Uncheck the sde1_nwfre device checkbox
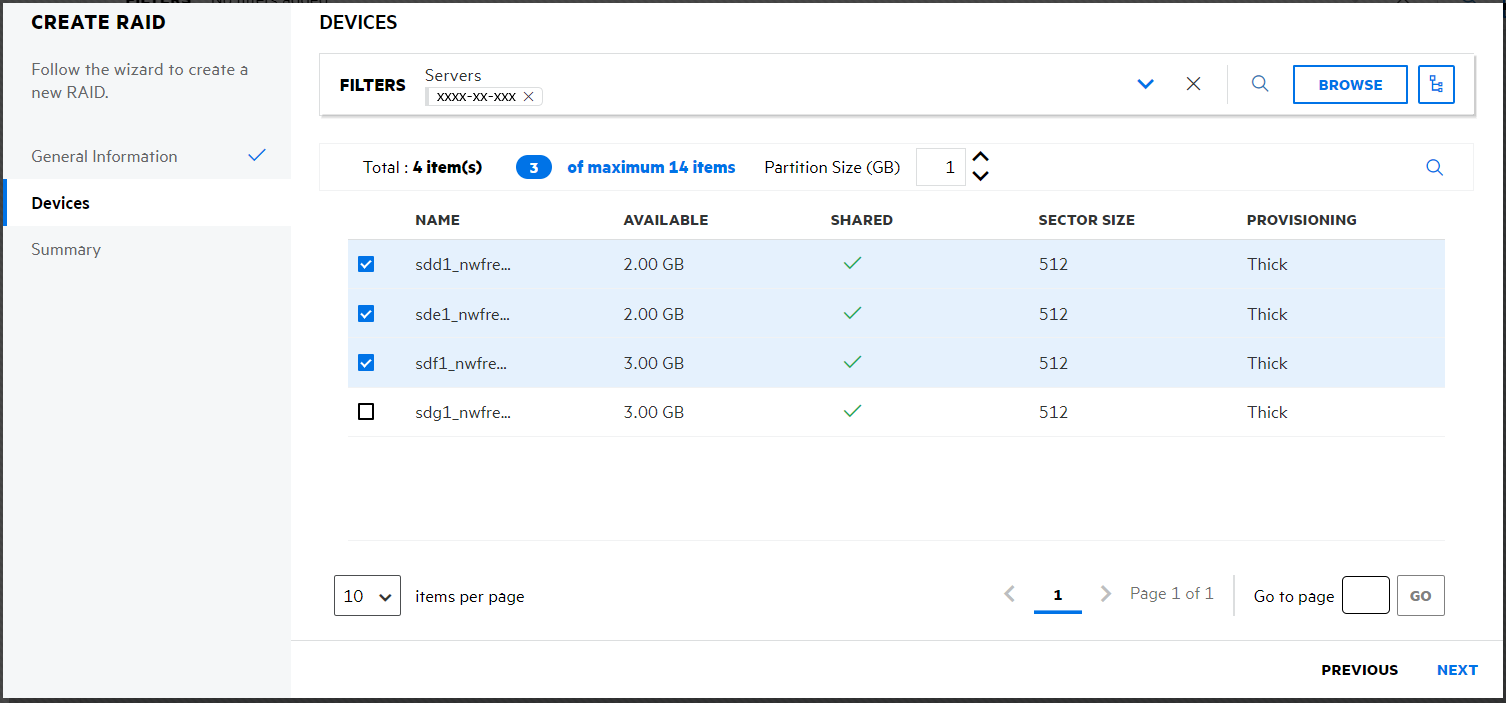 tap(366, 314)
